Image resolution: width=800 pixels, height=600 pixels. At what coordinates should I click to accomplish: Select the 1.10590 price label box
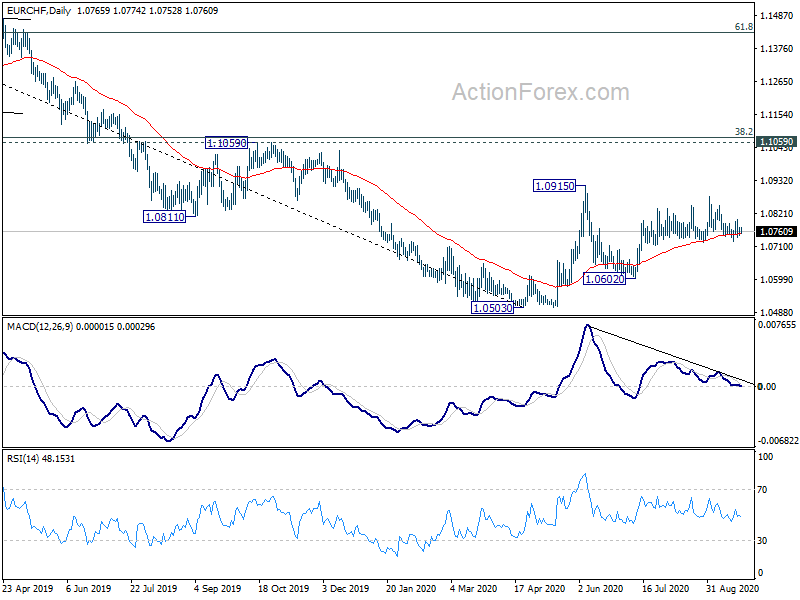tap(226, 144)
